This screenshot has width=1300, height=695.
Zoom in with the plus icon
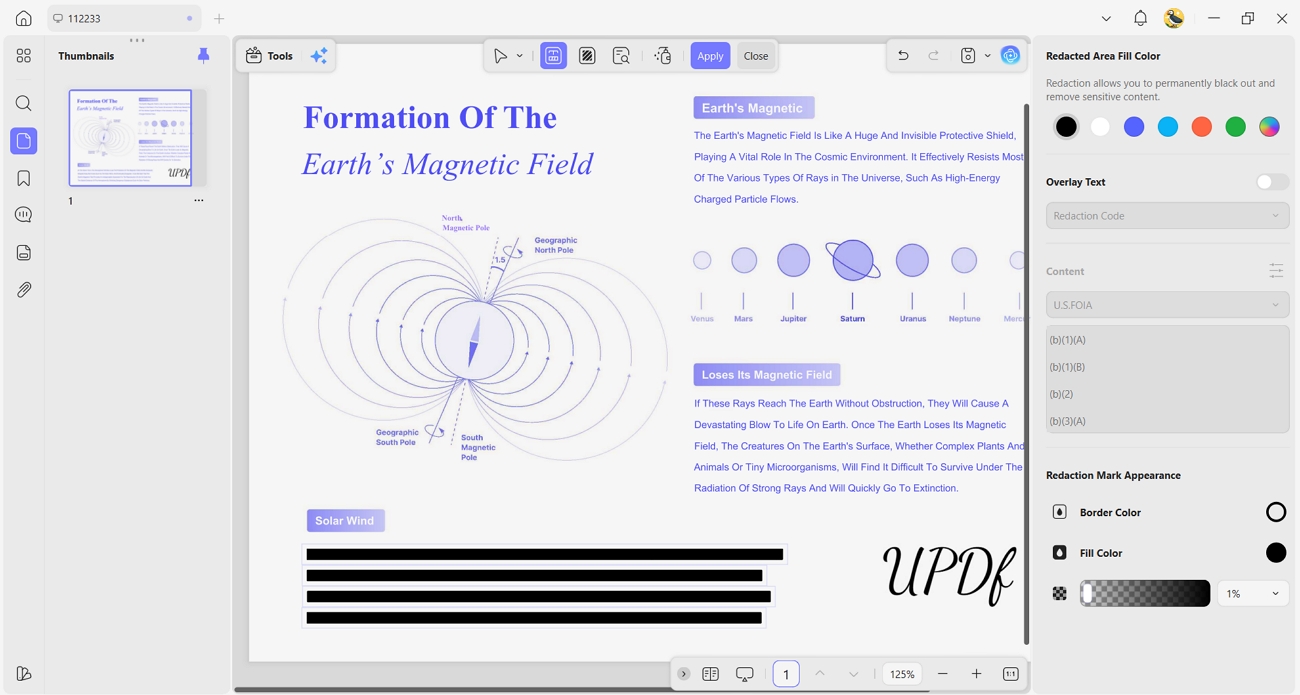point(976,674)
